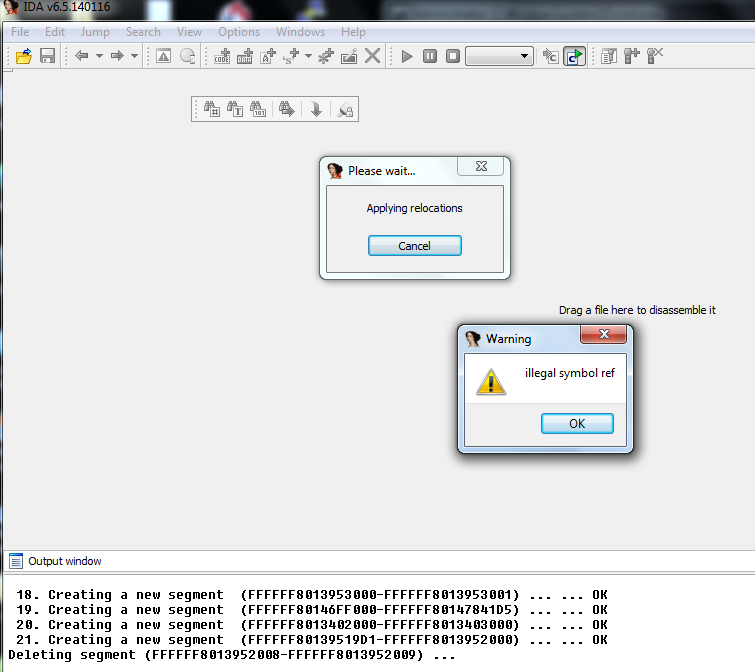This screenshot has width=755, height=672.
Task: Click the binoculars text search icon
Action: click(x=235, y=109)
